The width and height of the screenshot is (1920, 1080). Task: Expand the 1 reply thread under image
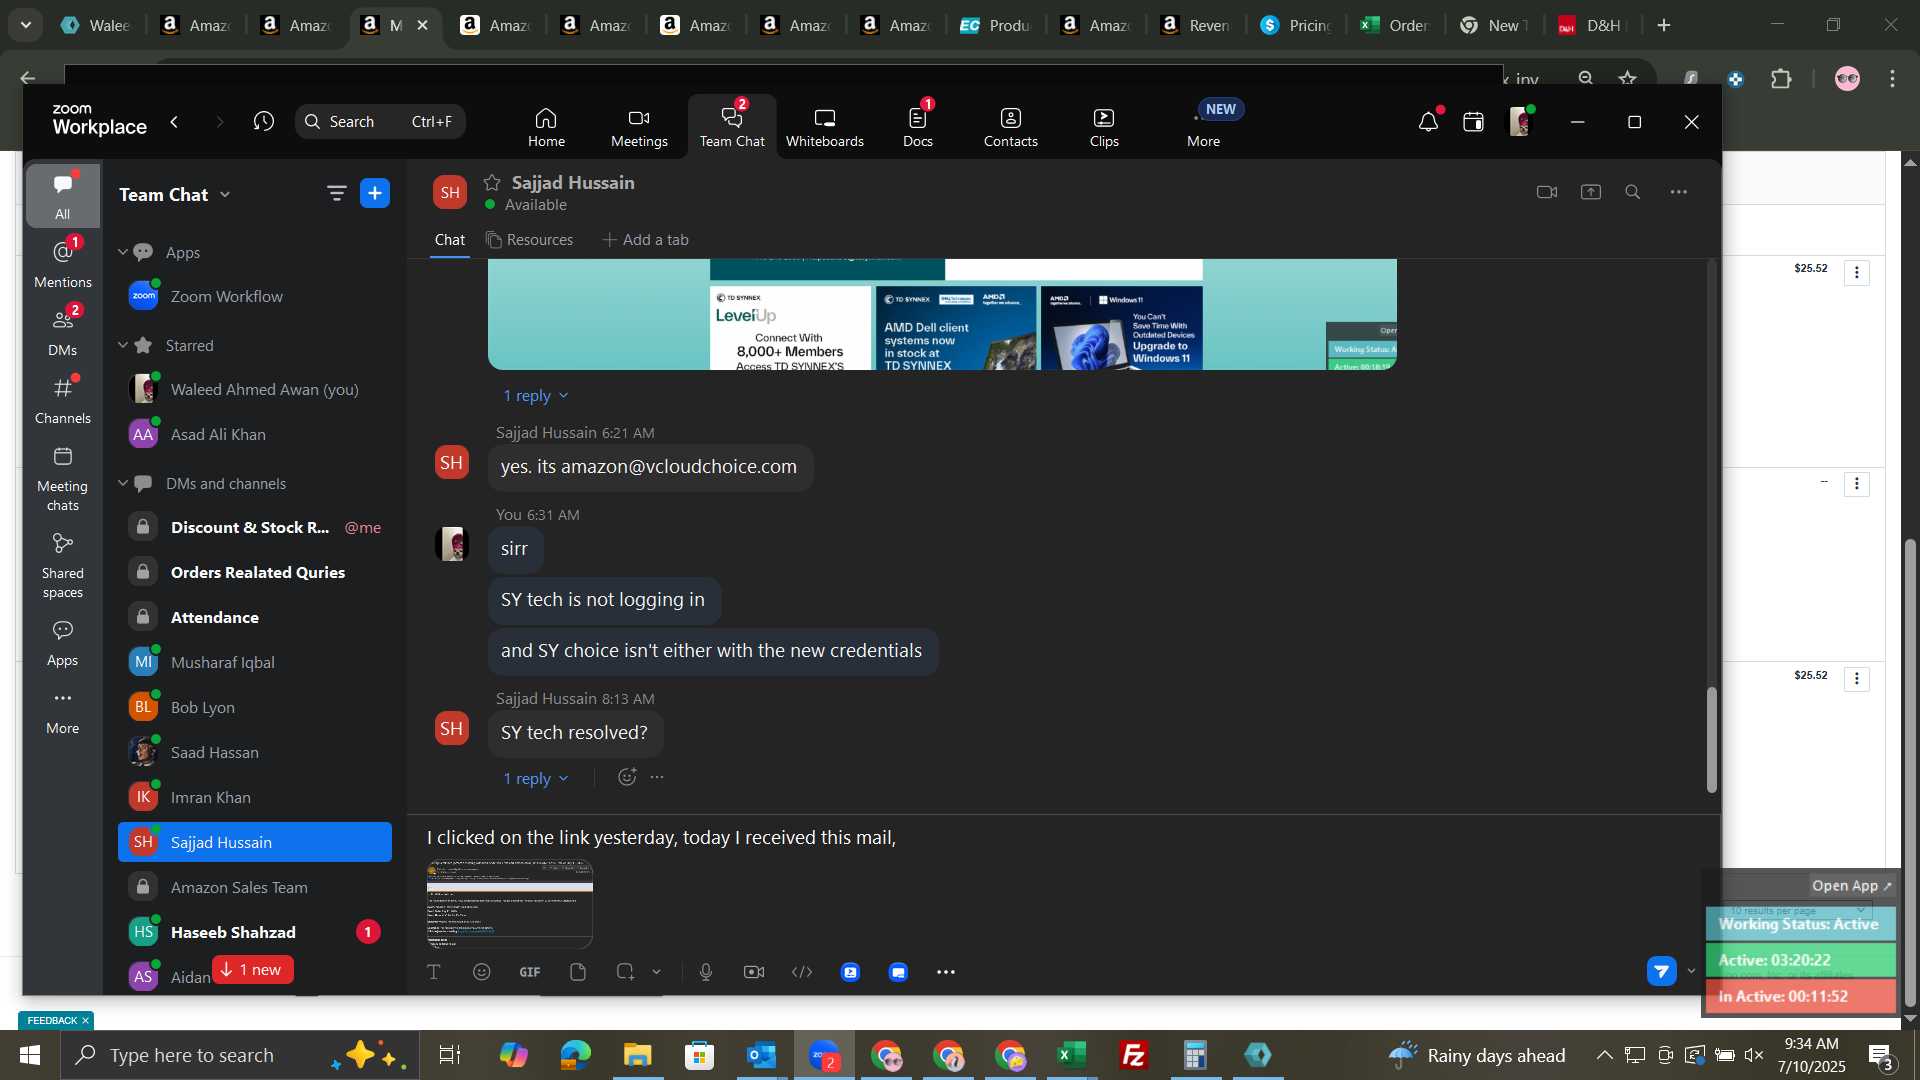(x=535, y=396)
